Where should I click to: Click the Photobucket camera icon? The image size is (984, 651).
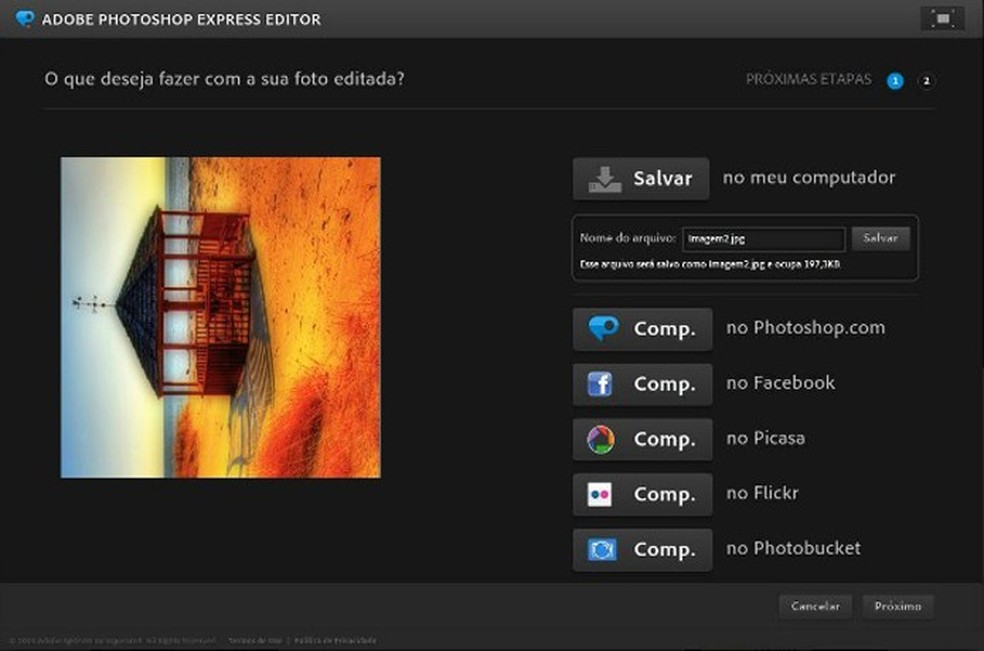[x=602, y=550]
